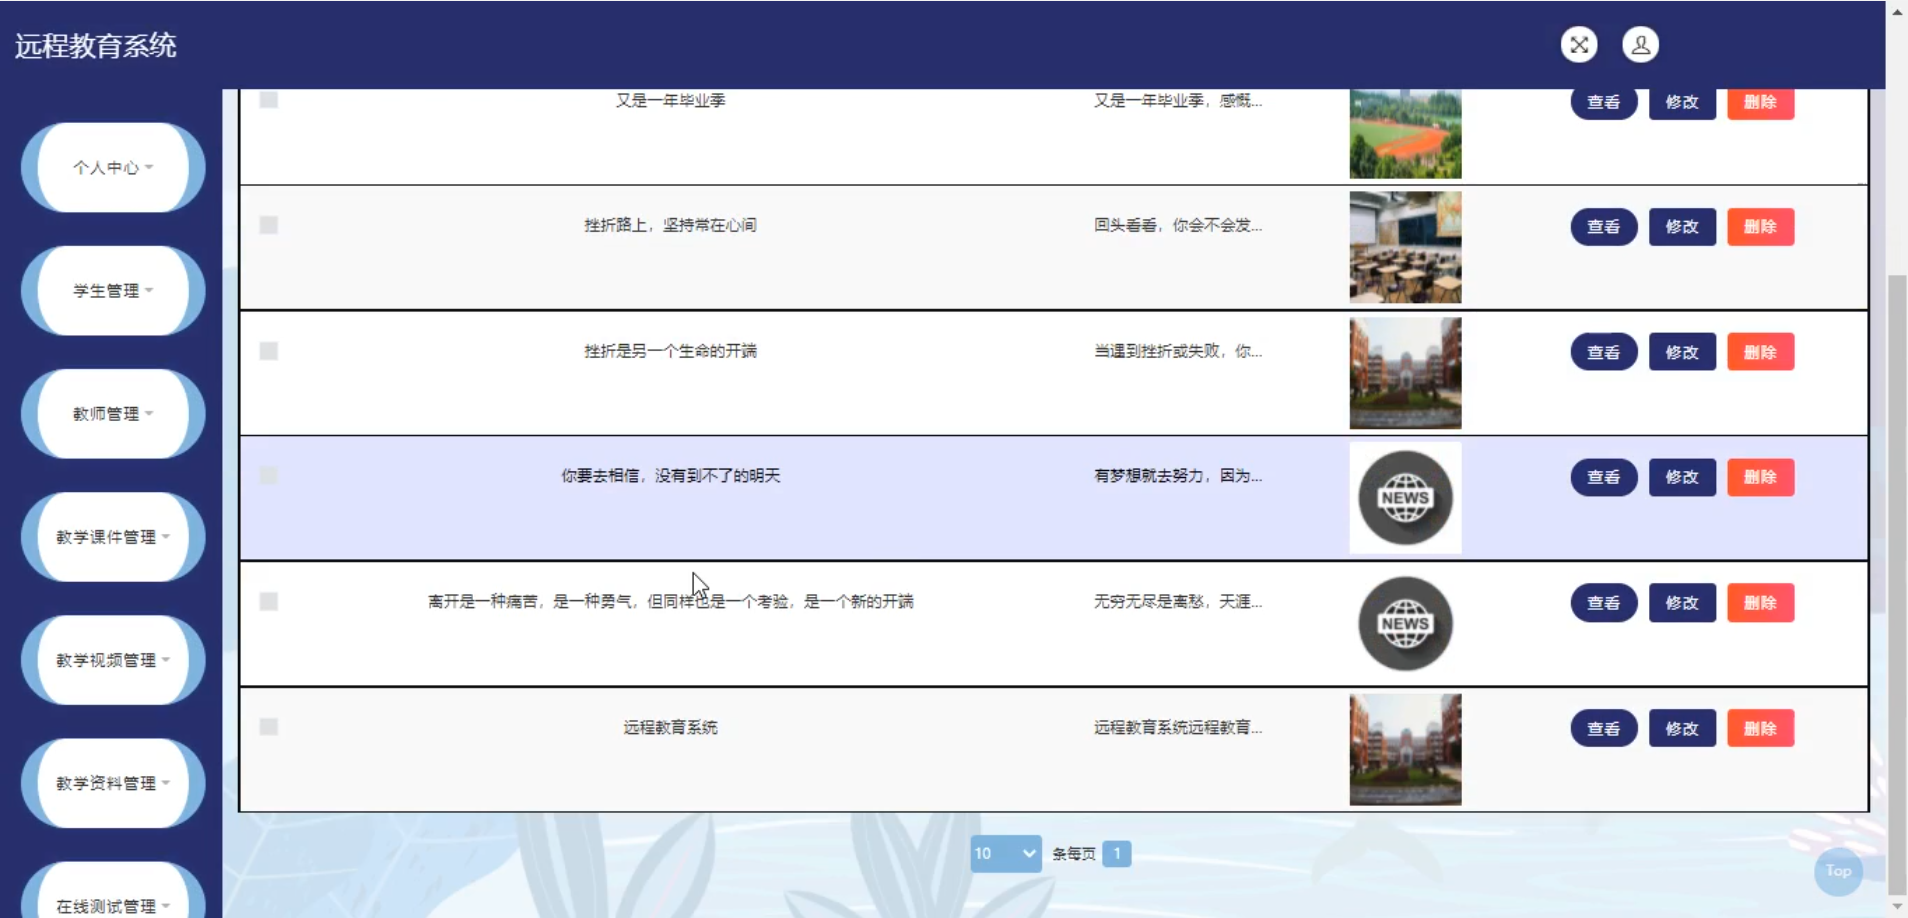View the row 你要去相信，没有到不了的明天
The width and height of the screenshot is (1908, 918).
[x=1604, y=477]
